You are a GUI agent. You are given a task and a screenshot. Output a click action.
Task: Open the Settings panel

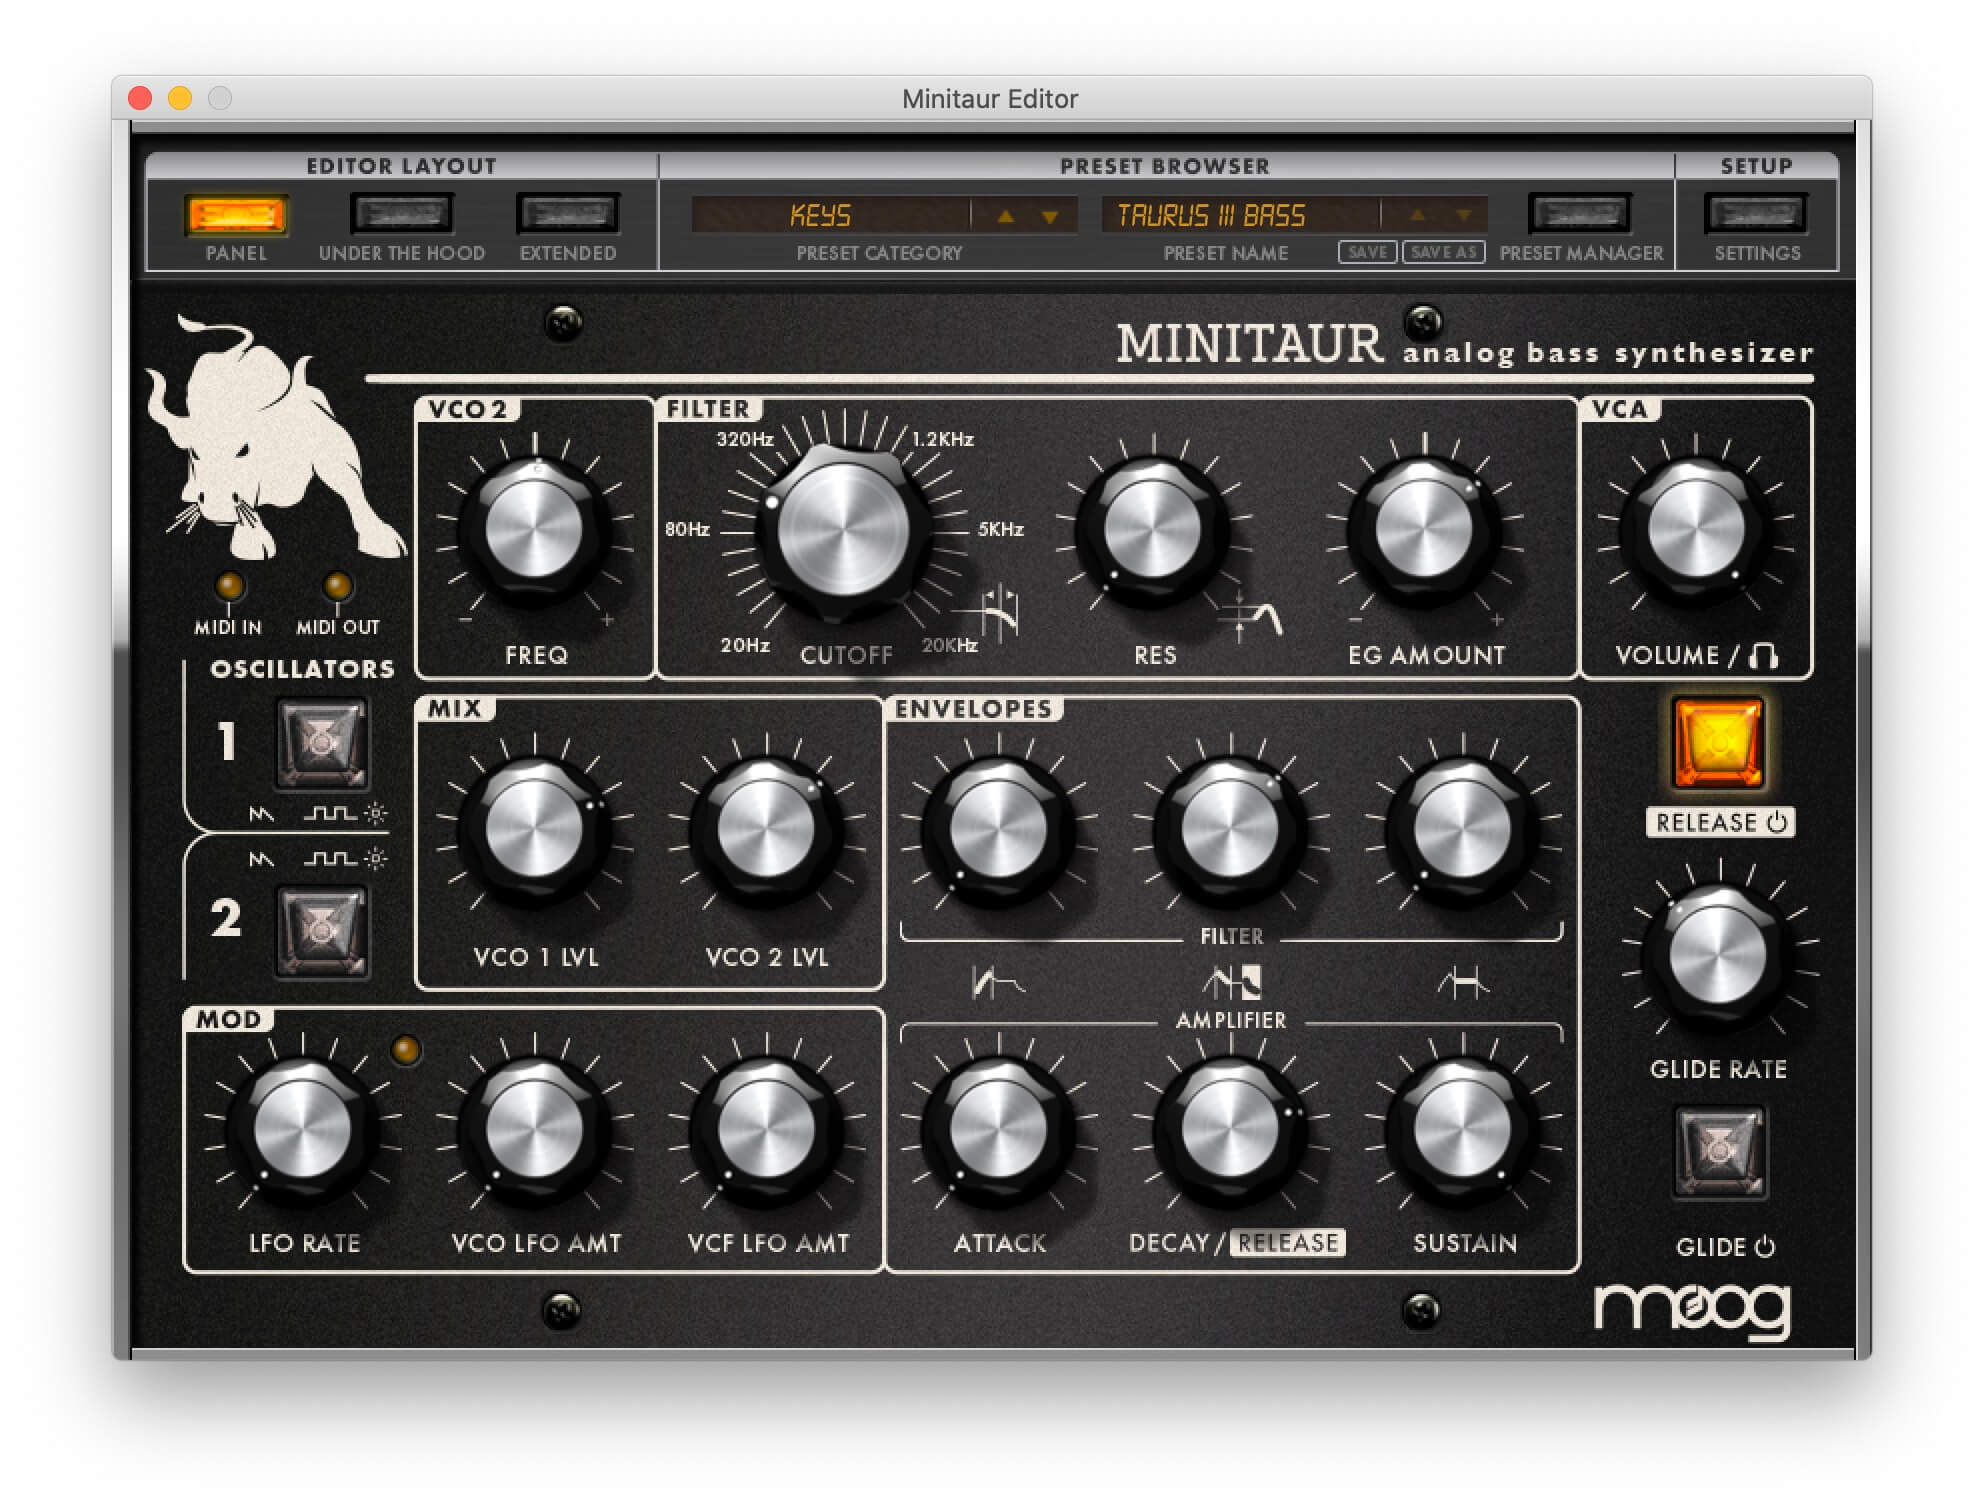1755,212
